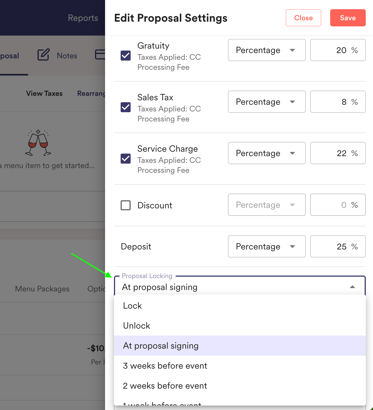This screenshot has width=373, height=410.
Task: Choose the At proposal signing option
Action: click(x=240, y=346)
